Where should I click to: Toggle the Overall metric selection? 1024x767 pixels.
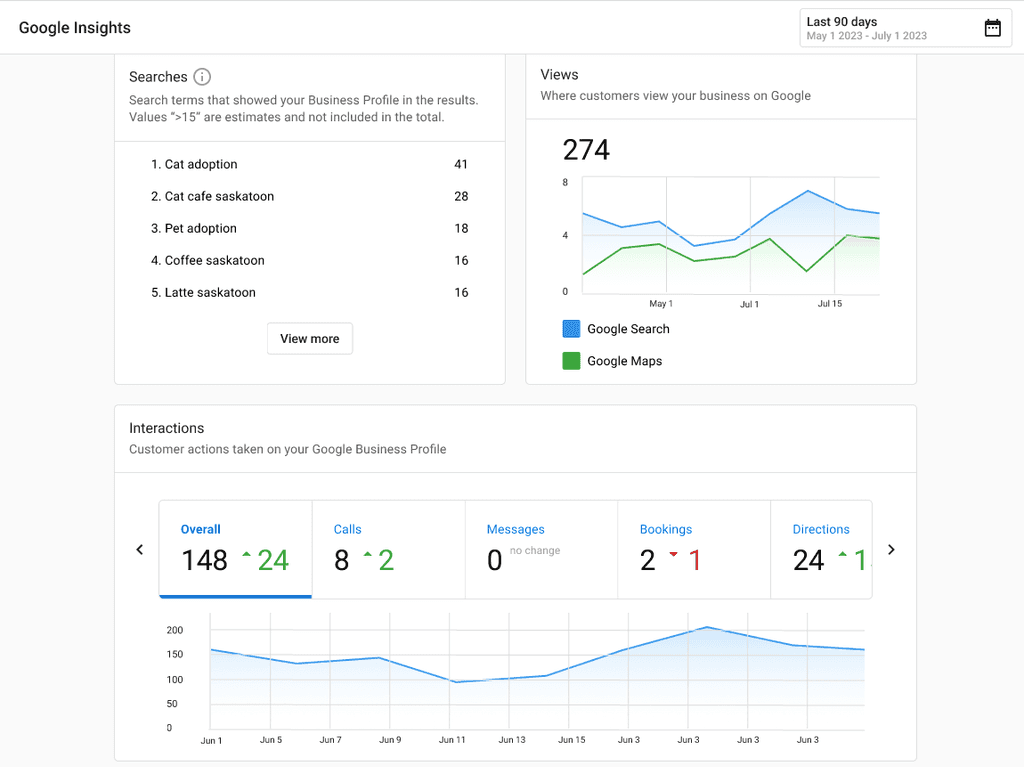coord(235,549)
